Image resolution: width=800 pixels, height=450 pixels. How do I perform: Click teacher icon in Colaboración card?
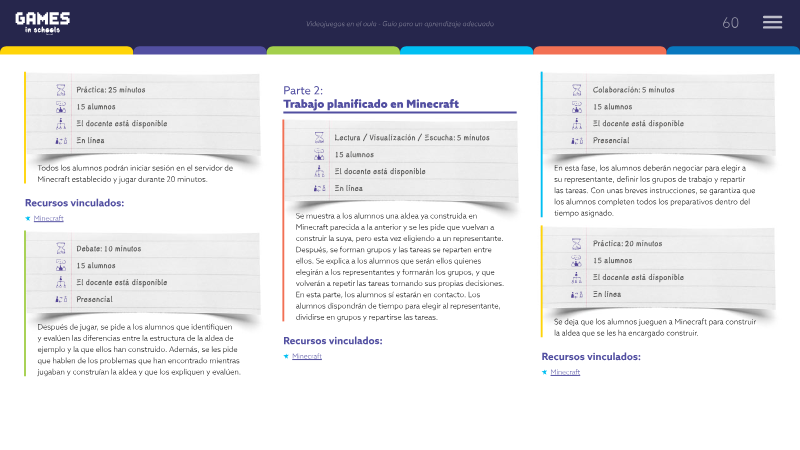coord(577,123)
